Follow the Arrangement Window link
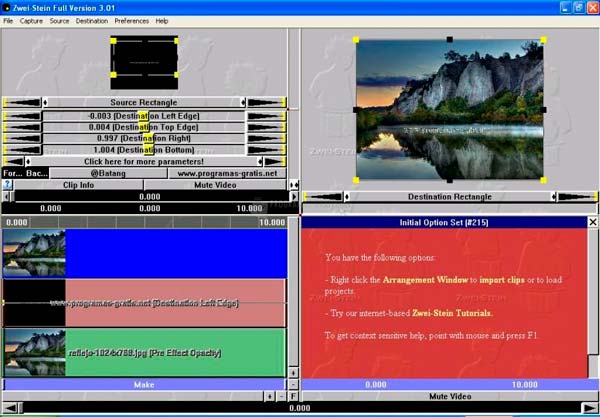 pyautogui.click(x=426, y=280)
